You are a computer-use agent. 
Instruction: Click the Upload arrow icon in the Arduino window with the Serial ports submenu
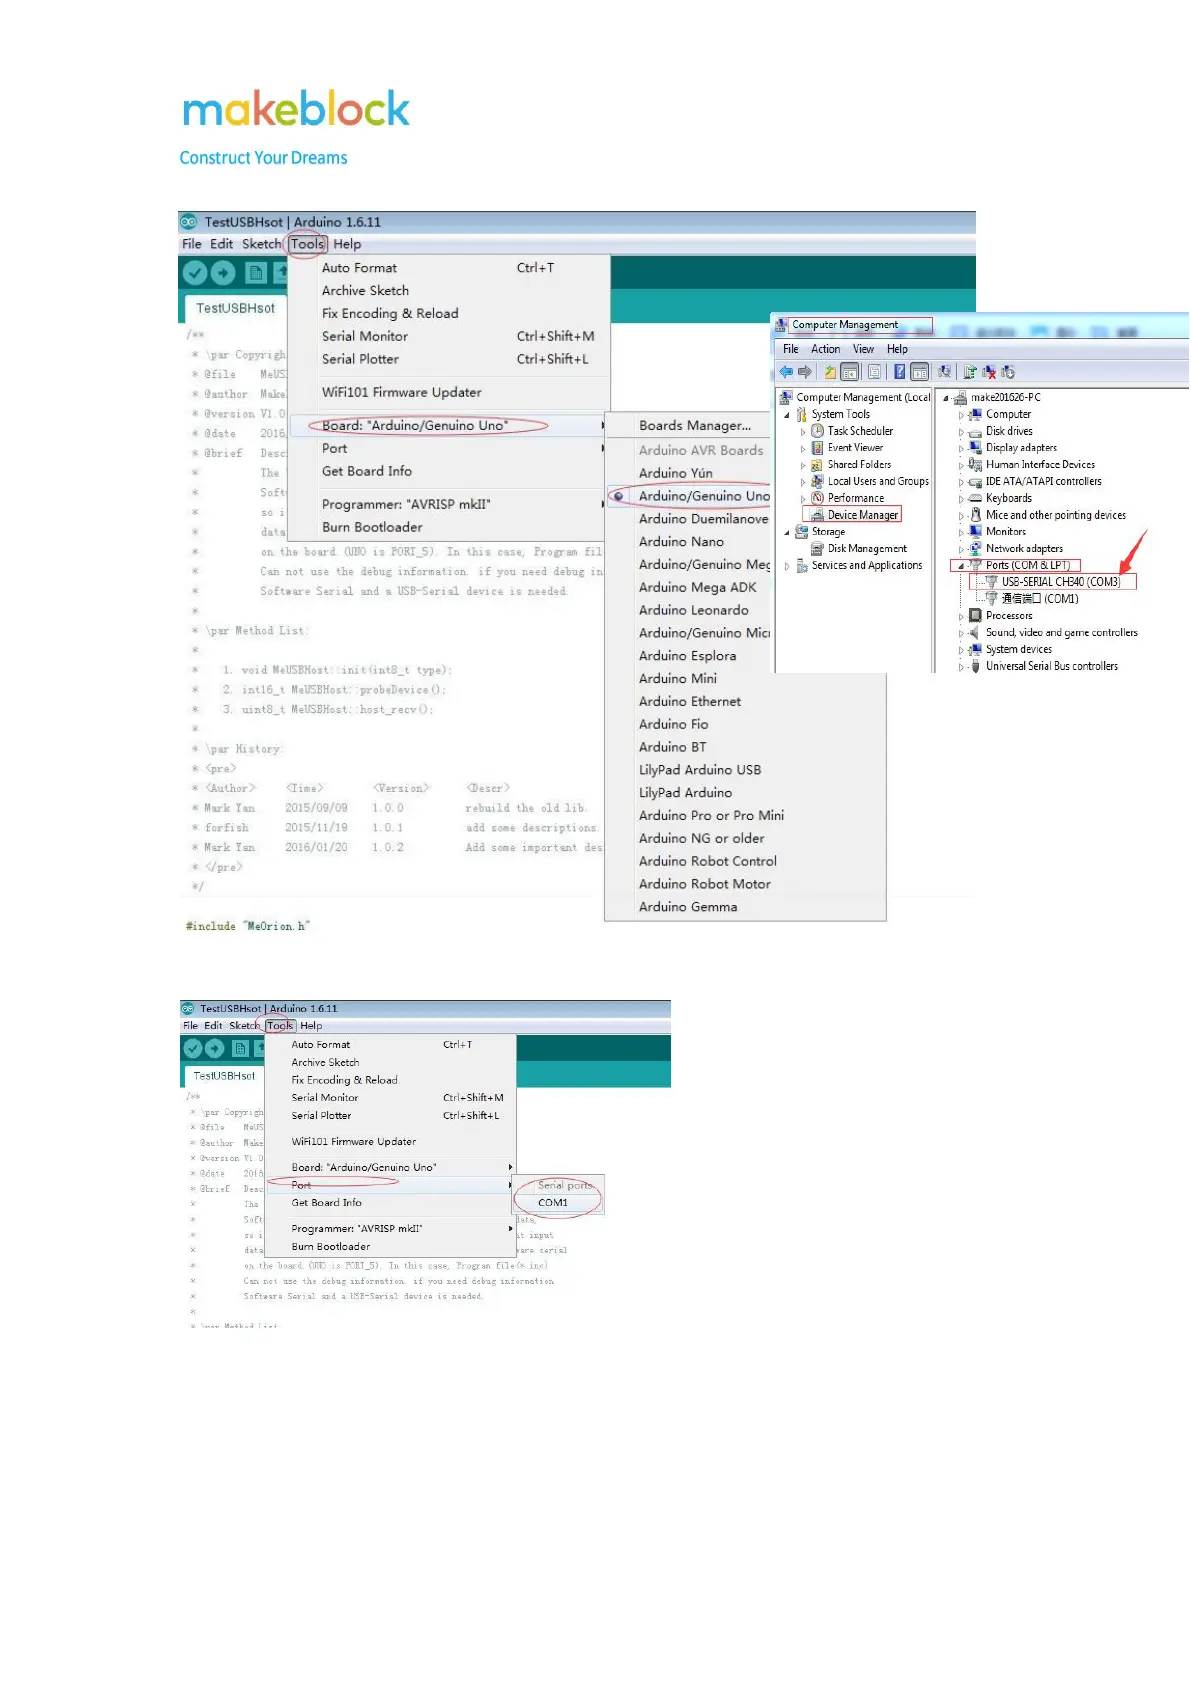[214, 1048]
